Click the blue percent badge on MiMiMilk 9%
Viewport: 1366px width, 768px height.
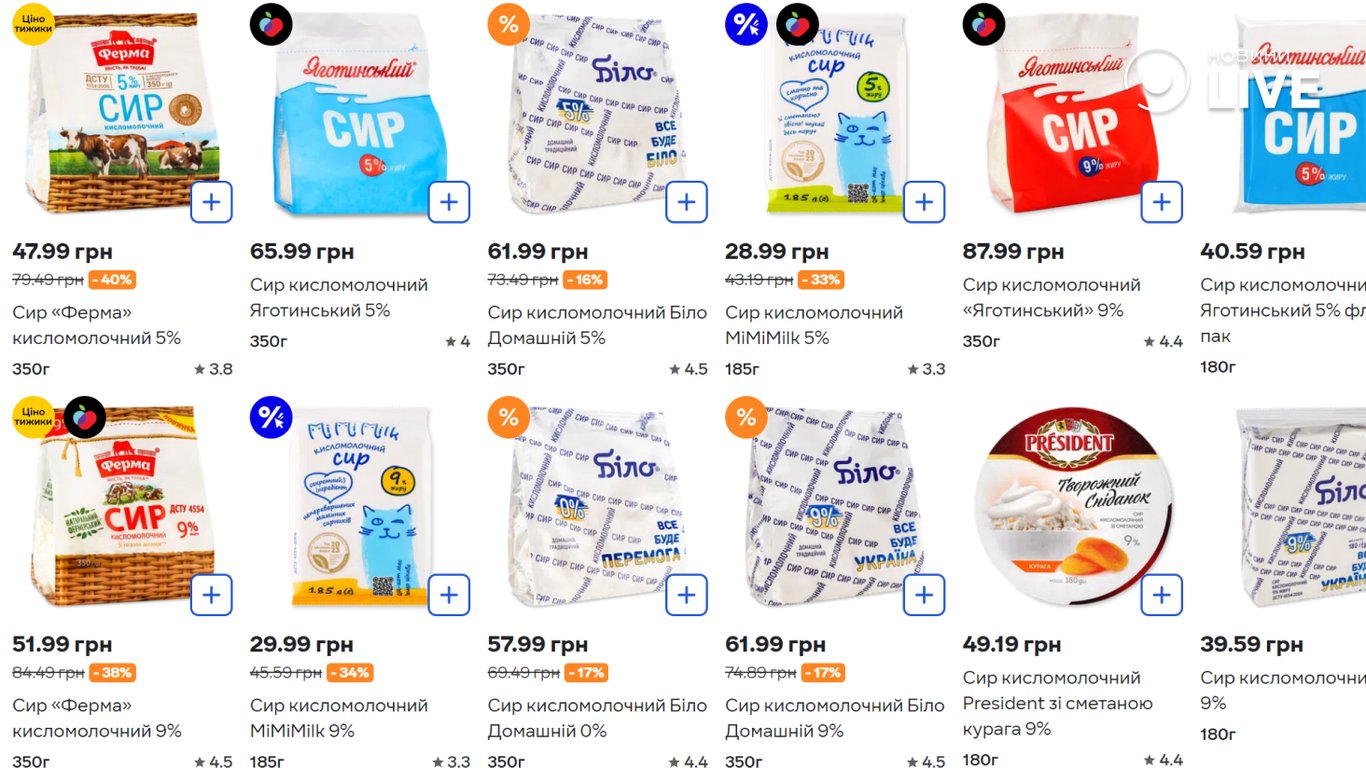[271, 417]
